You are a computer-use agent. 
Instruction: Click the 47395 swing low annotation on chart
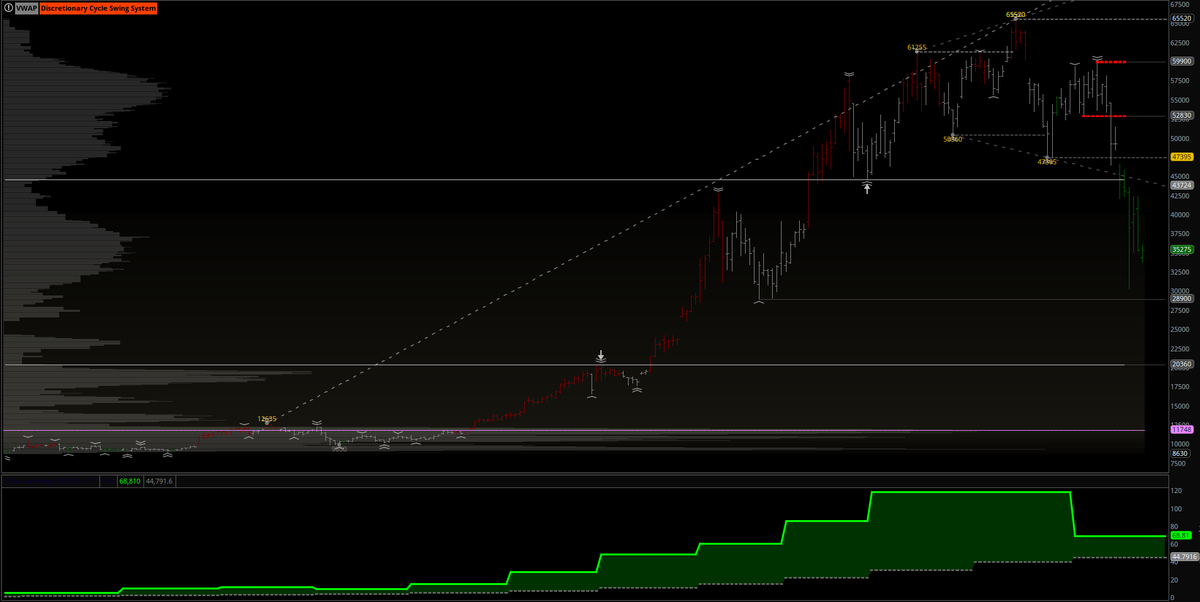(x=1047, y=161)
